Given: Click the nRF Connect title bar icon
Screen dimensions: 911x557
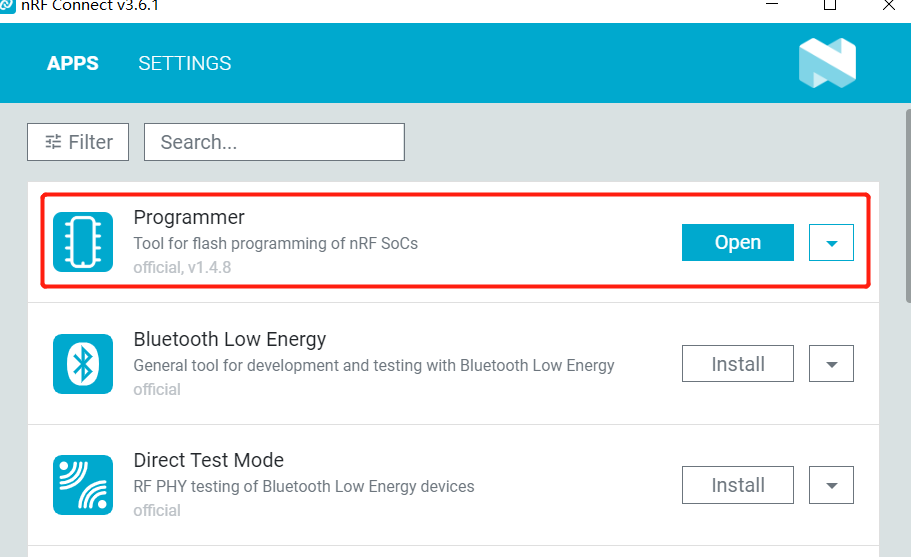Looking at the screenshot, I should 9,5.
